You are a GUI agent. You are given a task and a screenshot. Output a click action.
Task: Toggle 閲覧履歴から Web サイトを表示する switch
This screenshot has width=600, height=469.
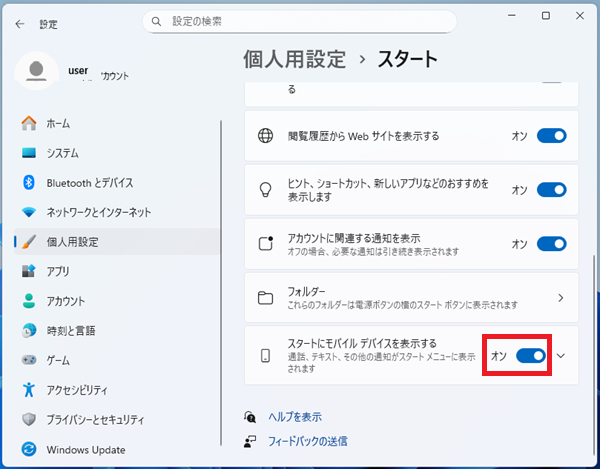point(551,136)
